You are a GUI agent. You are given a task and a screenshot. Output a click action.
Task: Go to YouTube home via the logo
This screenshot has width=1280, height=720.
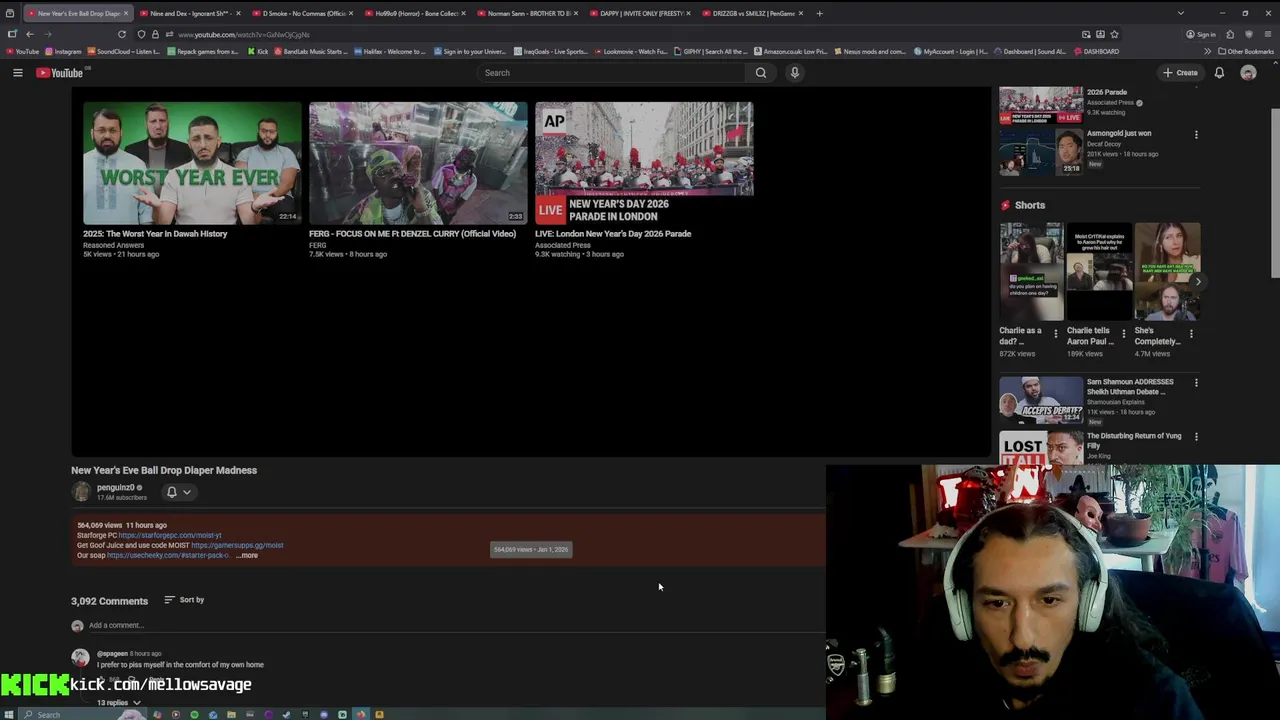[x=61, y=73]
